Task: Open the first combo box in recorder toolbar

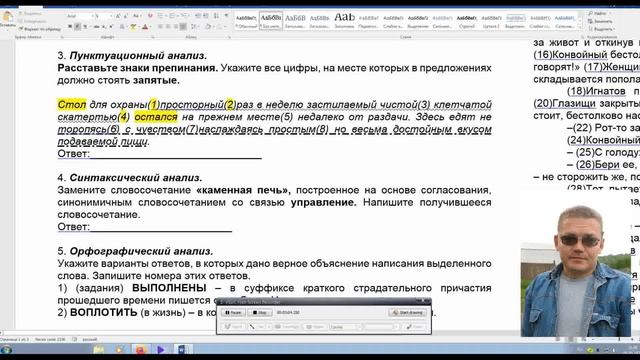Action: coord(346,327)
